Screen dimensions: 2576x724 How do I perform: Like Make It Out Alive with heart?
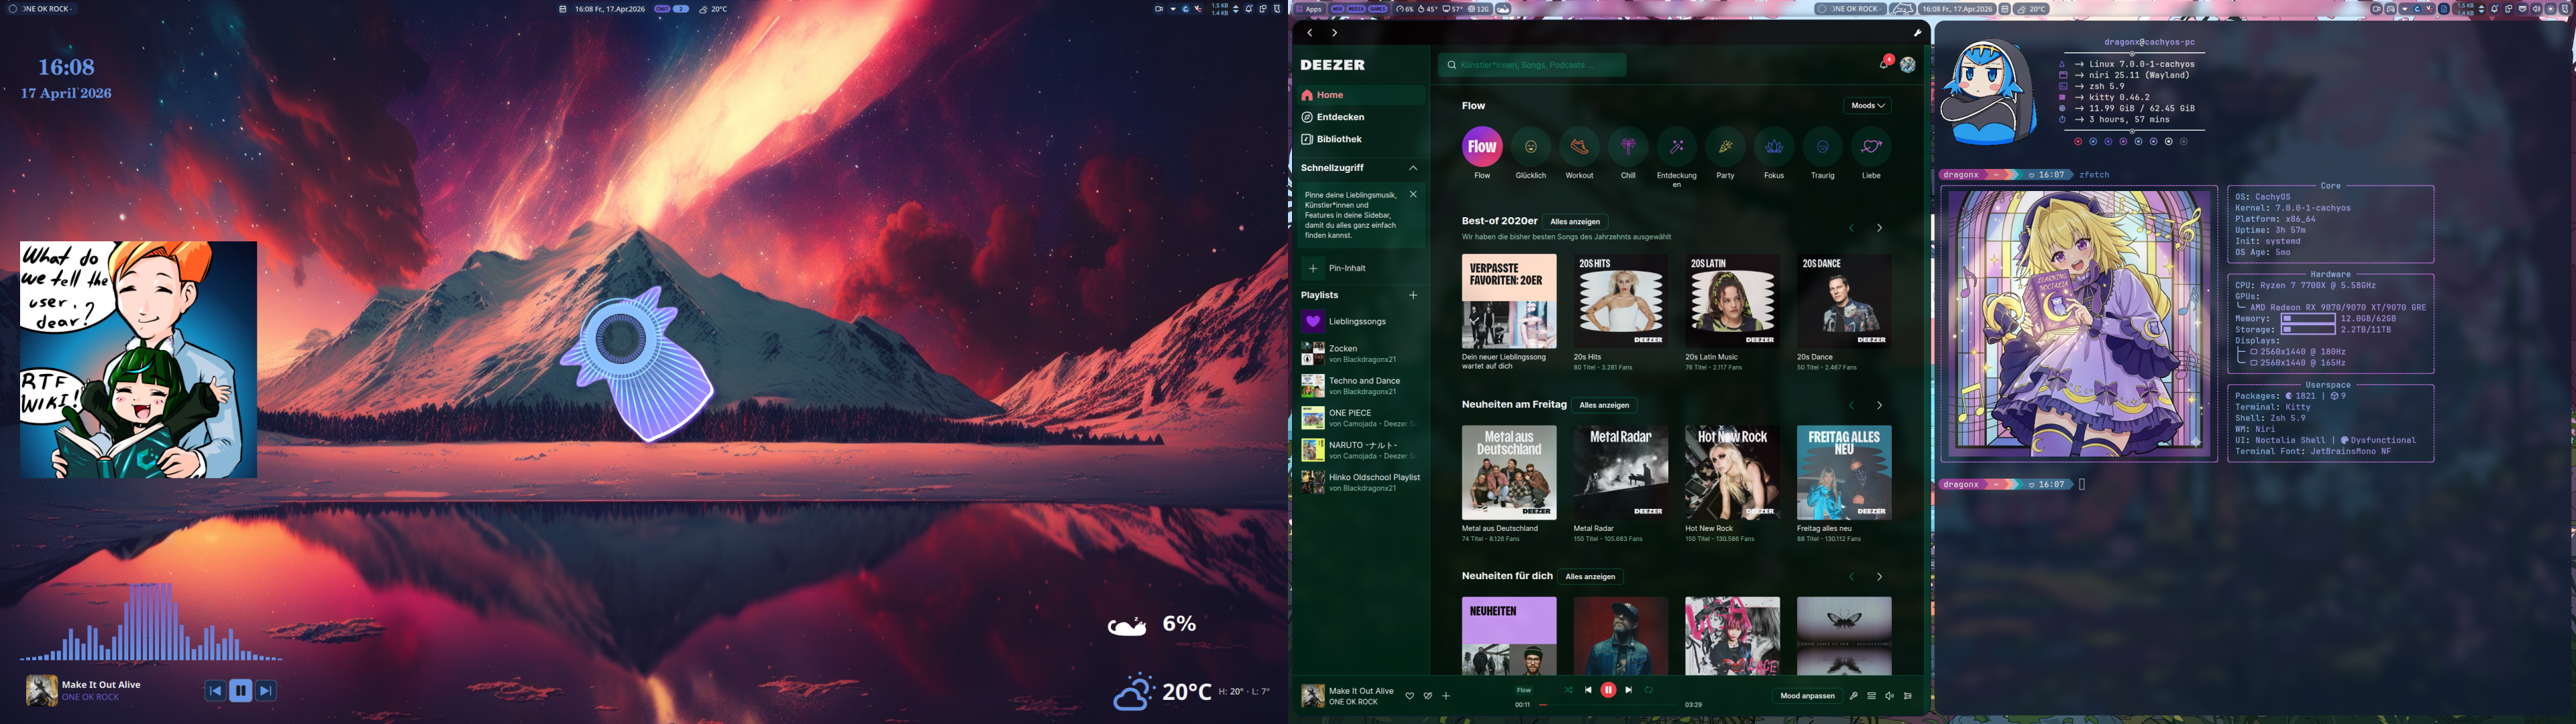point(1409,696)
